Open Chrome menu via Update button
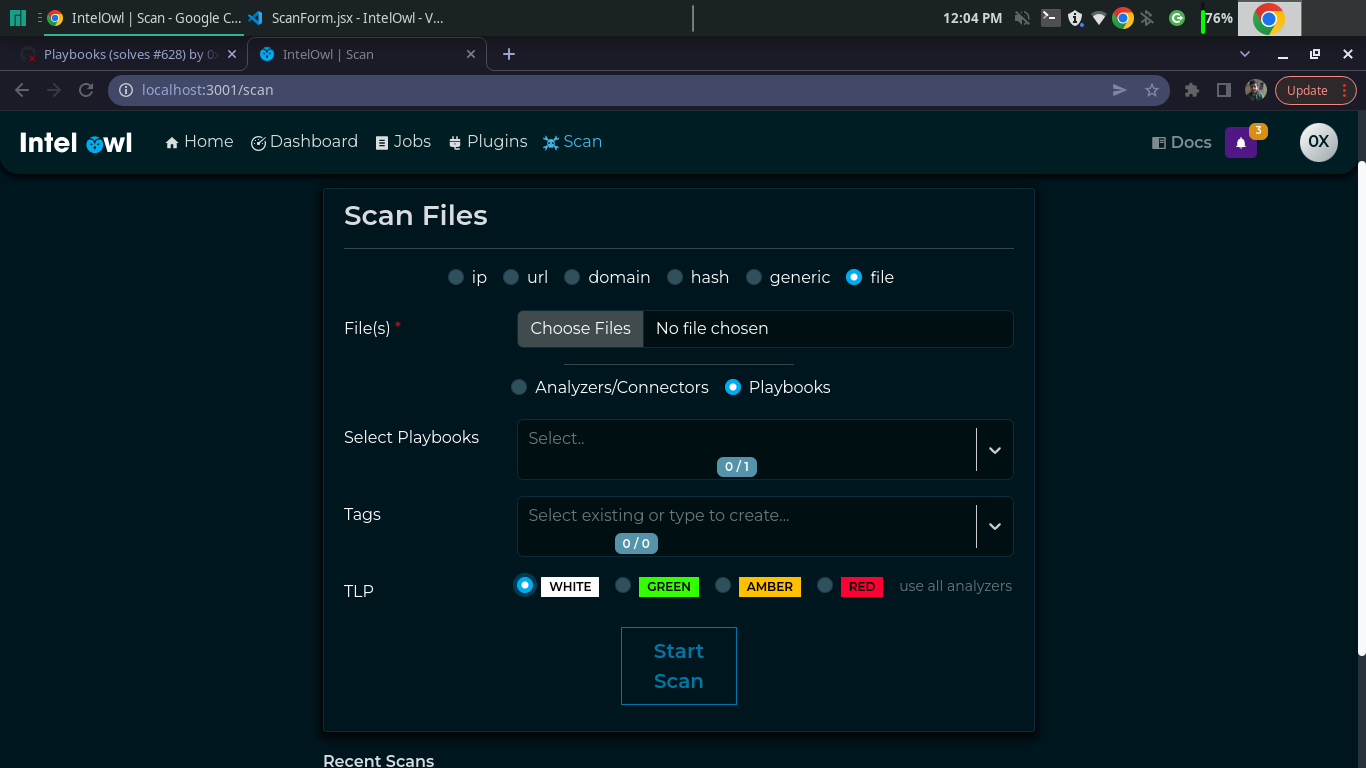1366x768 pixels. 1315,90
